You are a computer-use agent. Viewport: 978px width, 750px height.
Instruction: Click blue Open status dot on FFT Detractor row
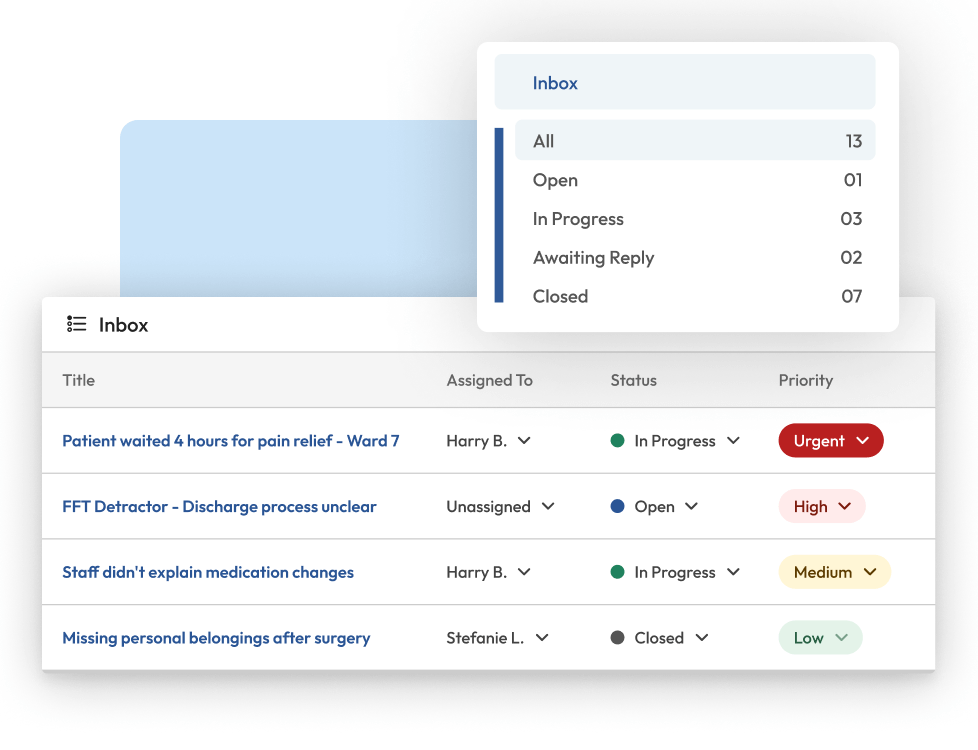click(617, 507)
